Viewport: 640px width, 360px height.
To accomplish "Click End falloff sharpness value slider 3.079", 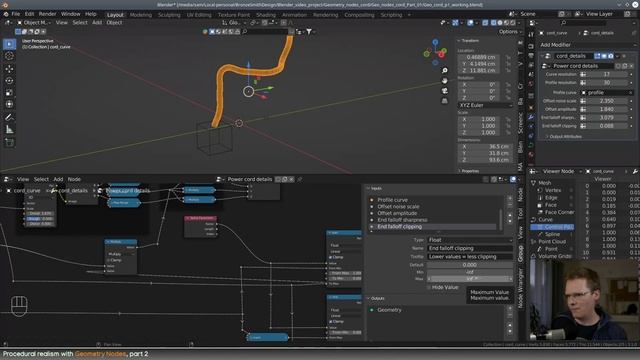I will [x=607, y=118].
